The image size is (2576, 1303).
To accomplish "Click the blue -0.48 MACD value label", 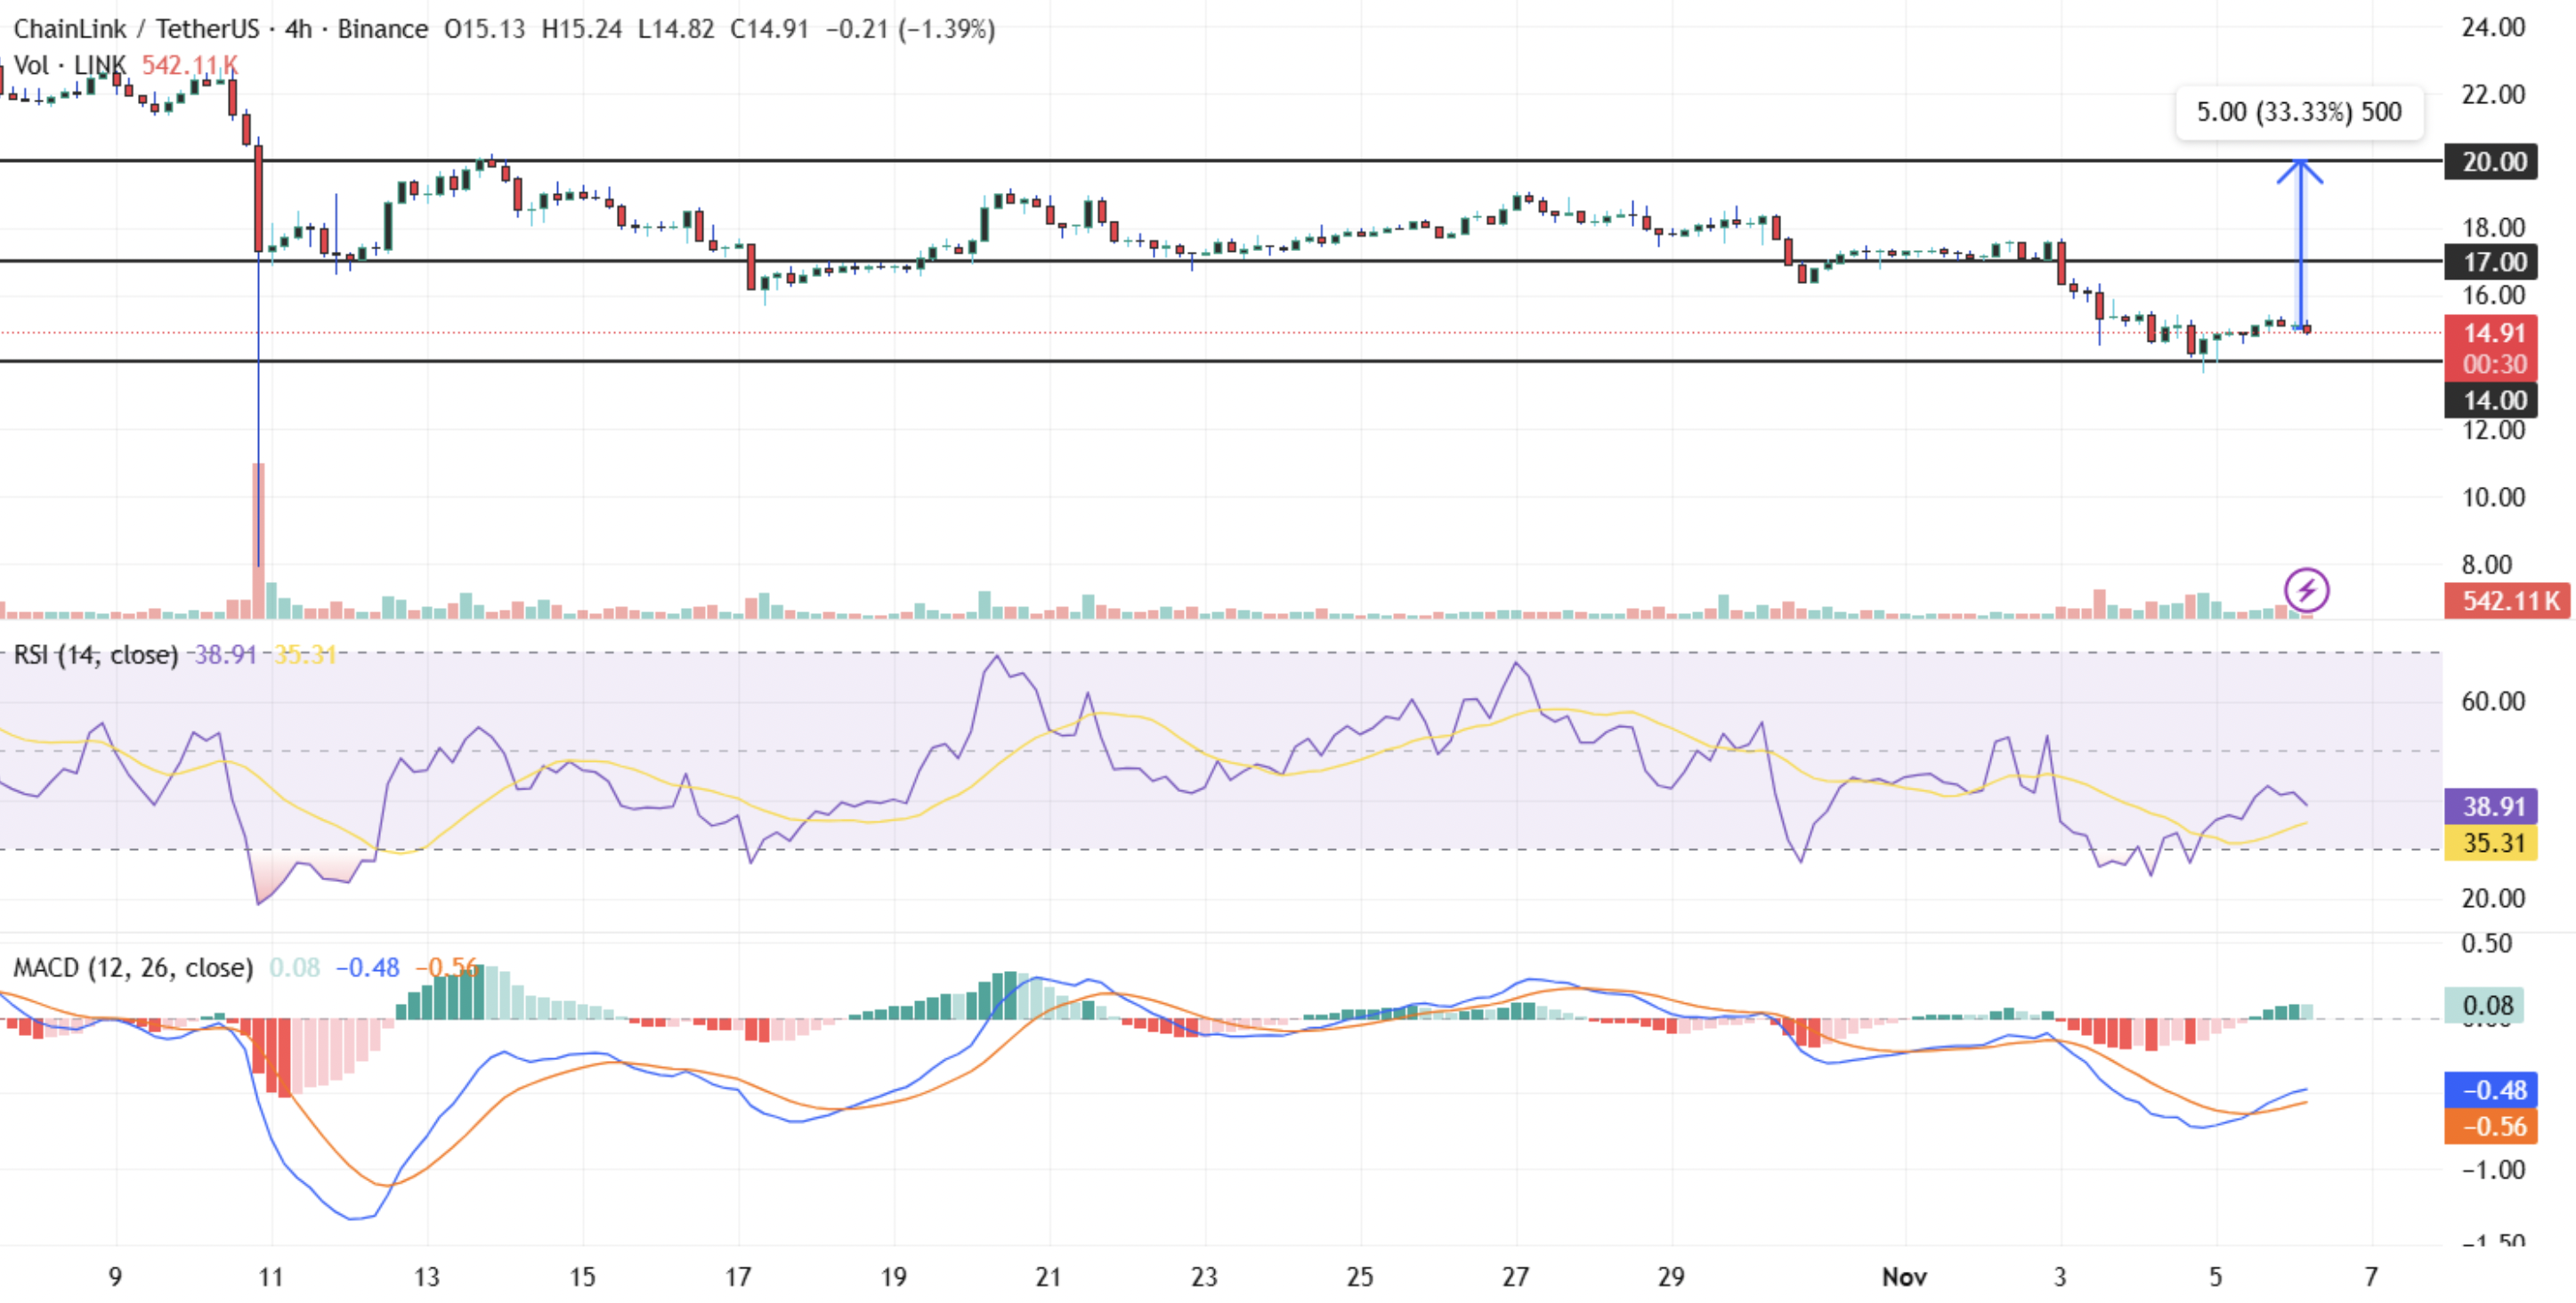I will (2493, 1089).
